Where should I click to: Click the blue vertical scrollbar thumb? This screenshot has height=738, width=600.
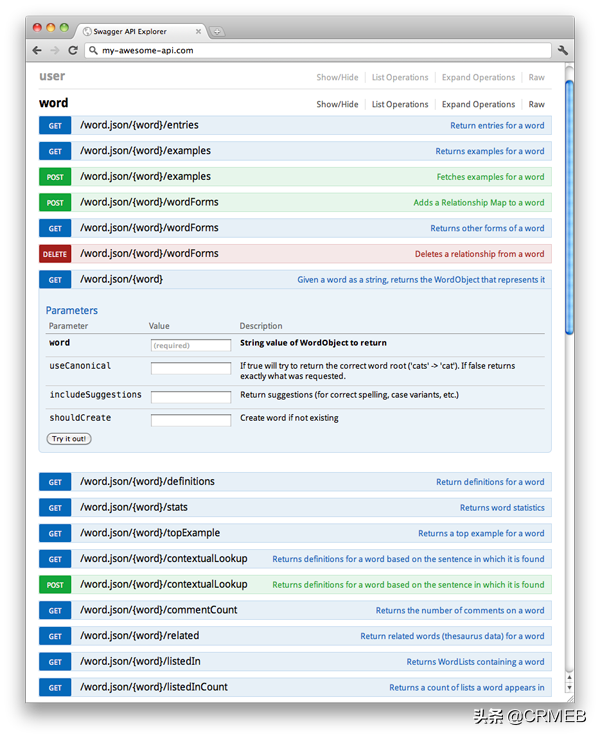pyautogui.click(x=569, y=207)
